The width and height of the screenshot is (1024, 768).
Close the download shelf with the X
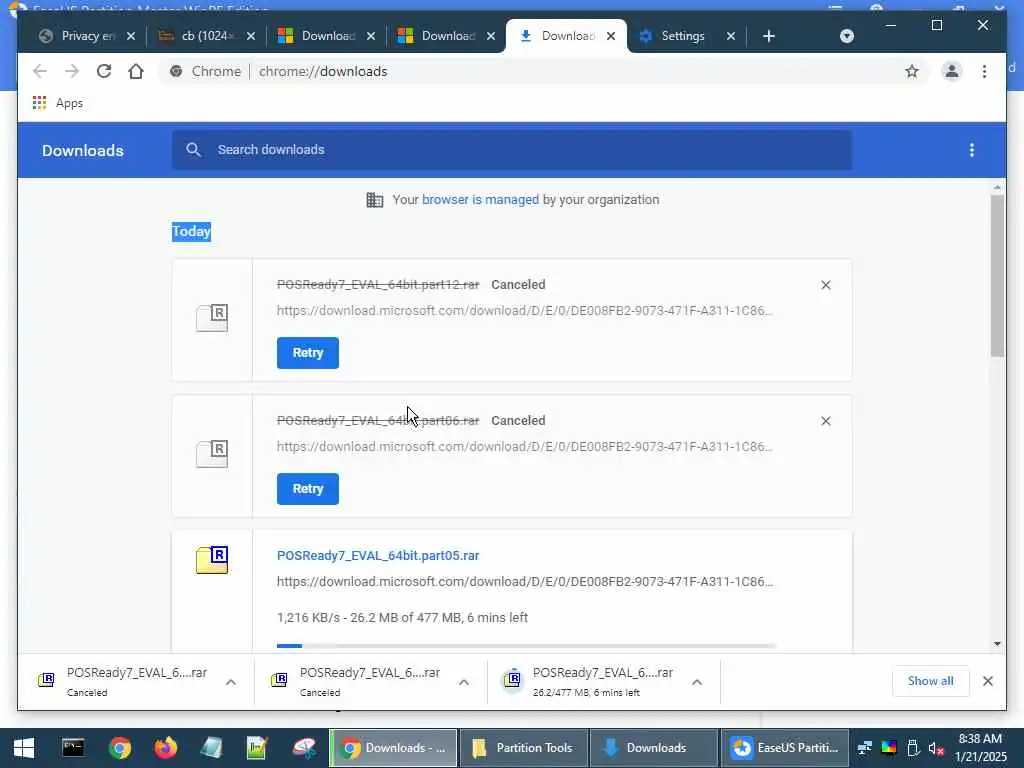(987, 681)
